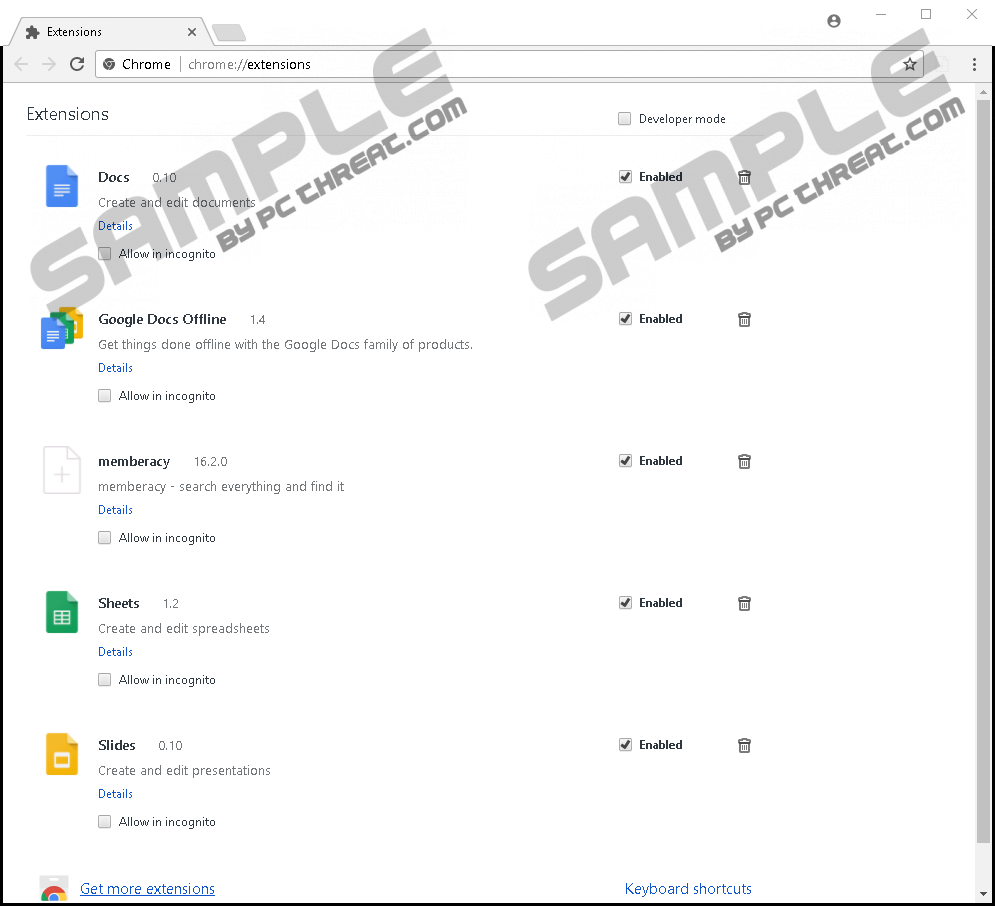Remove the Docs extension with trash icon
This screenshot has width=995, height=906.
coord(744,178)
